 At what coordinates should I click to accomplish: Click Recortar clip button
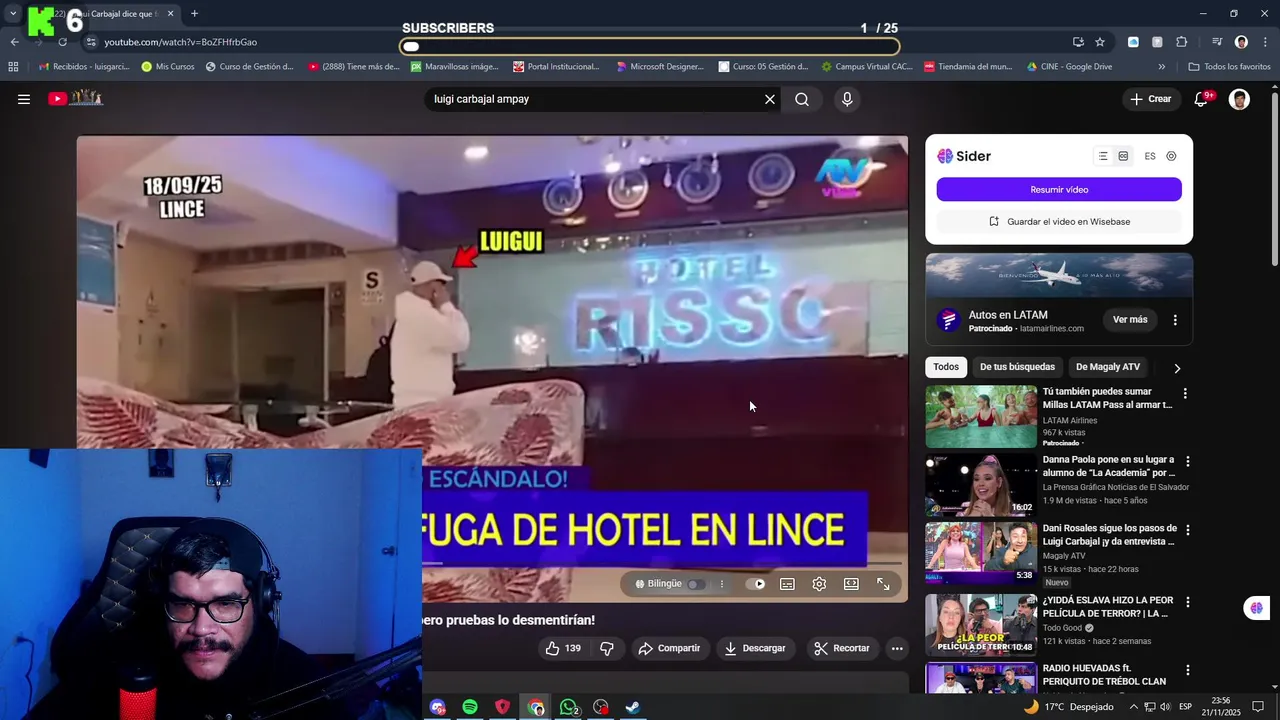point(842,648)
